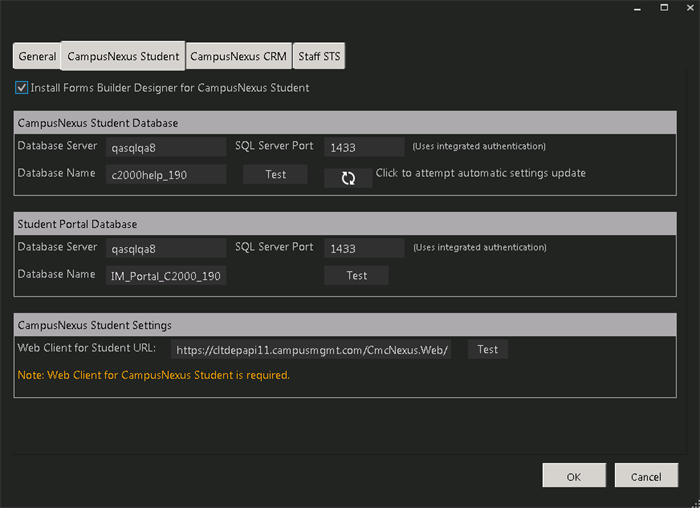
Task: Test the Student Portal Database connection
Action: click(x=356, y=275)
